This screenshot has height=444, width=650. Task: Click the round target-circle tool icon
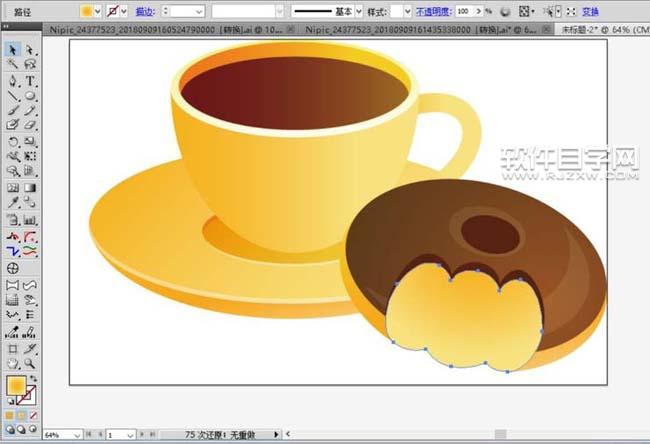coord(12,268)
